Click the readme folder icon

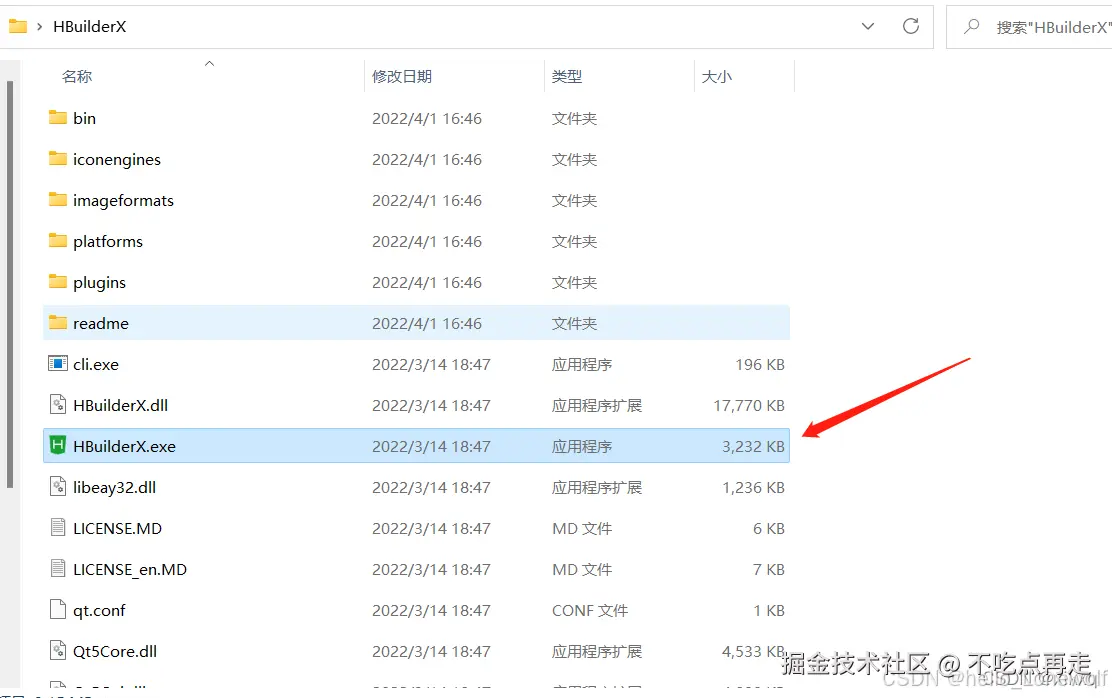point(57,323)
